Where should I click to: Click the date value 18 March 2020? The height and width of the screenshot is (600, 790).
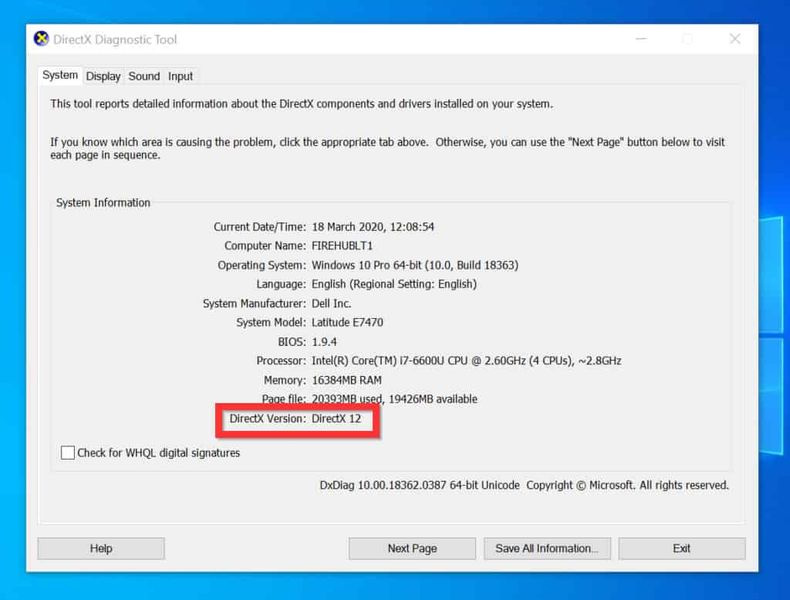click(348, 227)
